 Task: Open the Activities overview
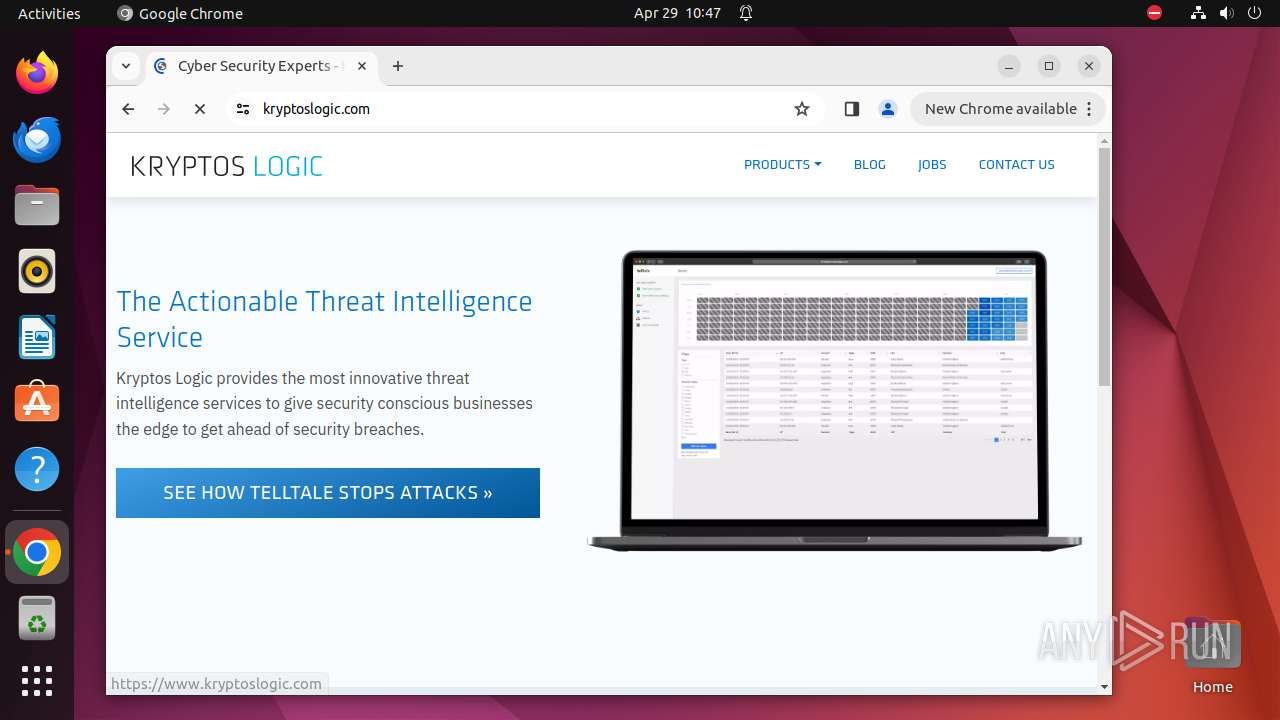tap(49, 13)
